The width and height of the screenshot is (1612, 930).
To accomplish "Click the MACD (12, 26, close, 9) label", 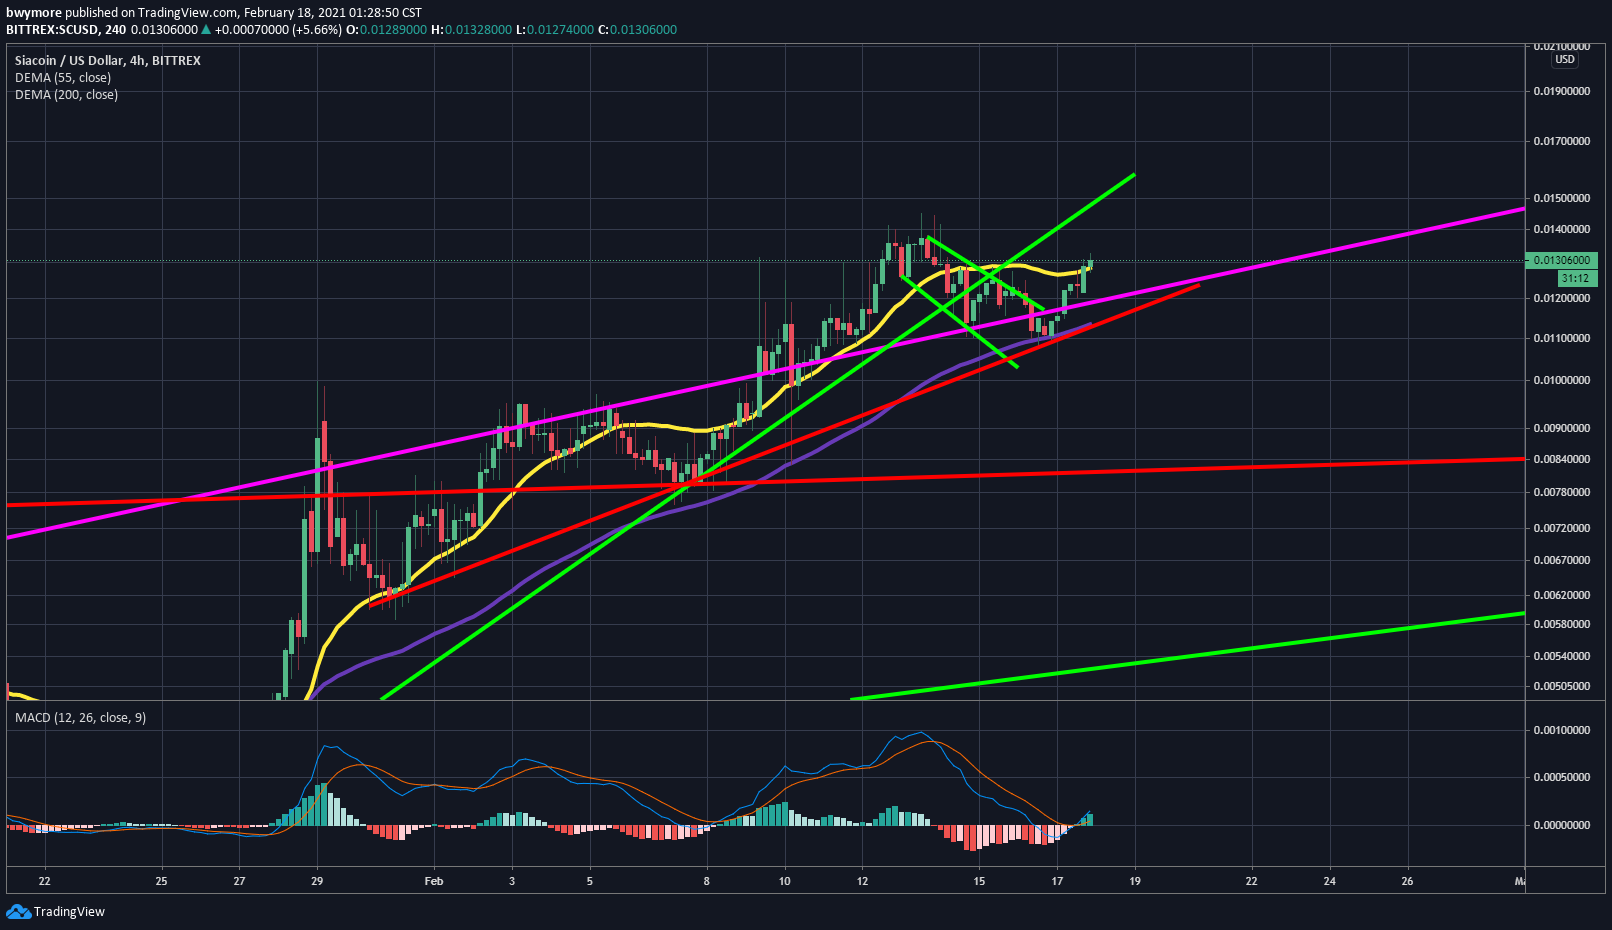I will click(x=80, y=717).
